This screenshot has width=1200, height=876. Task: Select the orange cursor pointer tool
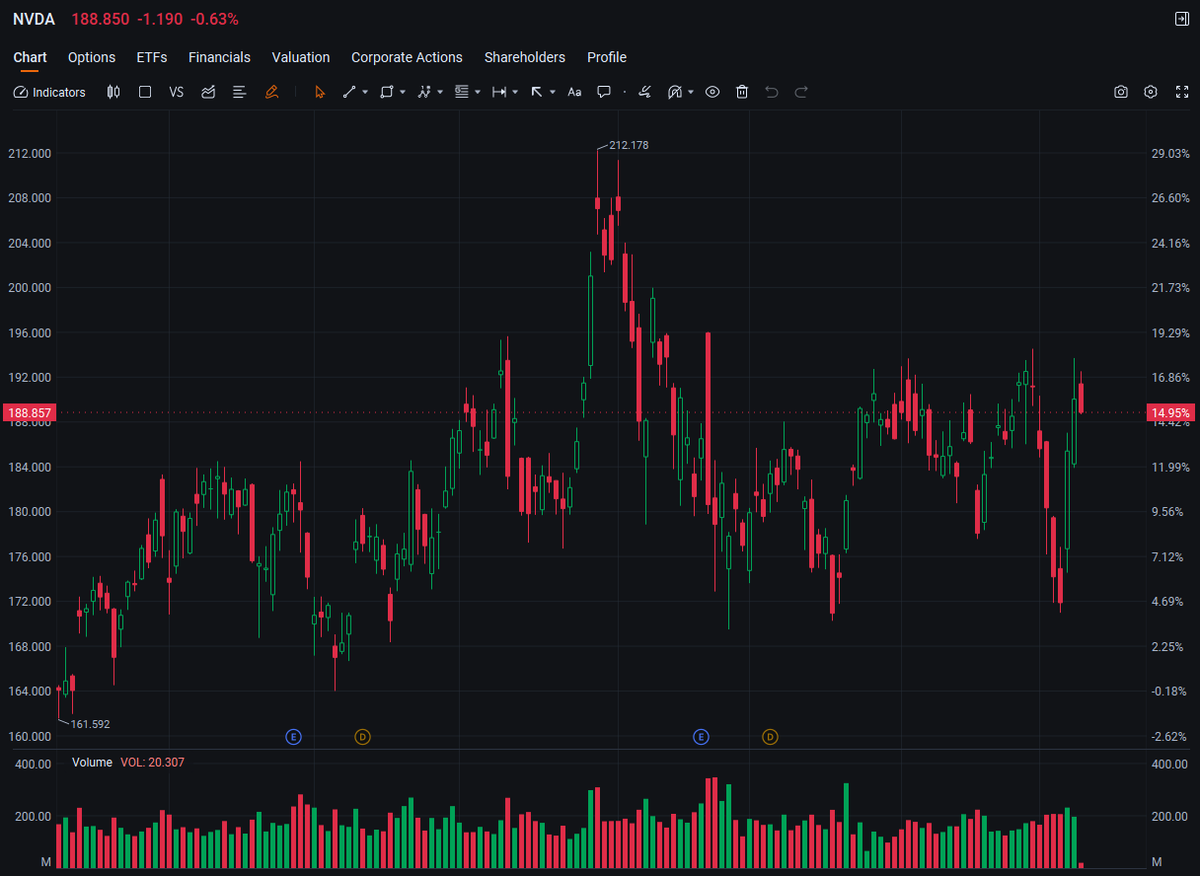click(320, 92)
